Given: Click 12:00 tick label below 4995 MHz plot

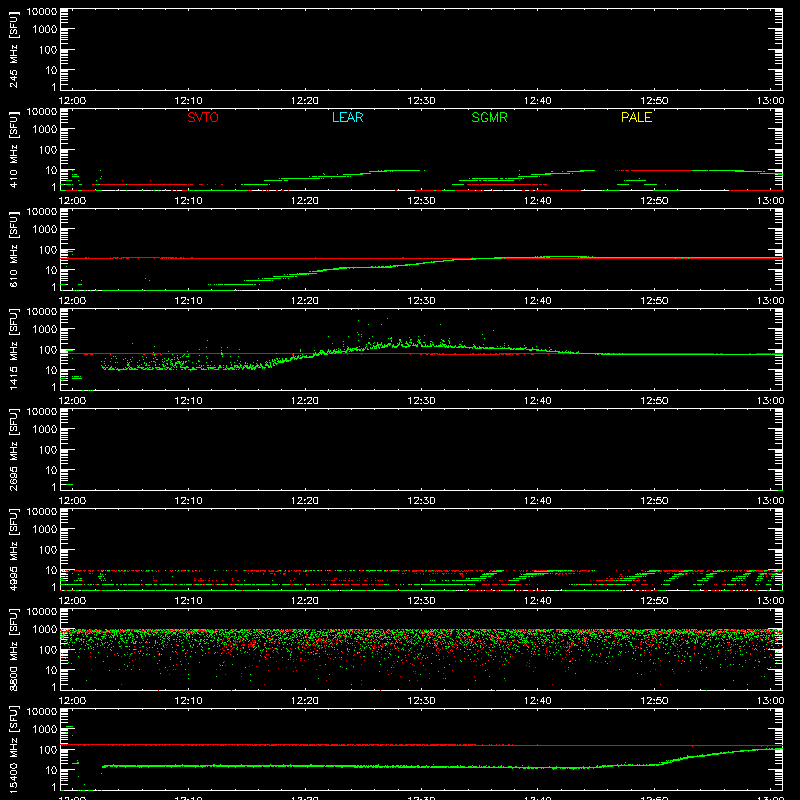Looking at the screenshot, I should [72, 601].
